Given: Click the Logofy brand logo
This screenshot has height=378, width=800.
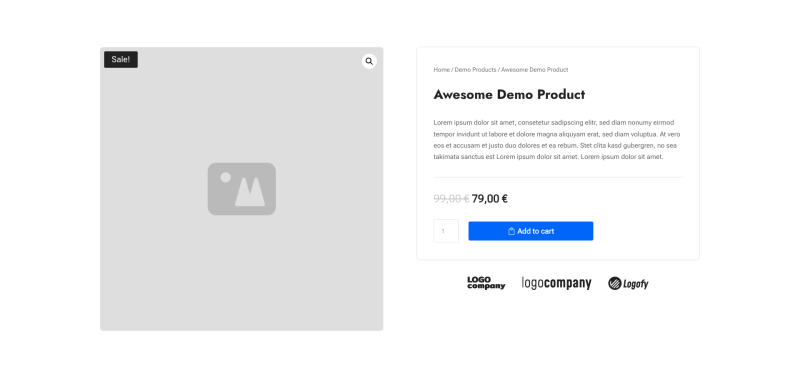Looking at the screenshot, I should [x=628, y=283].
